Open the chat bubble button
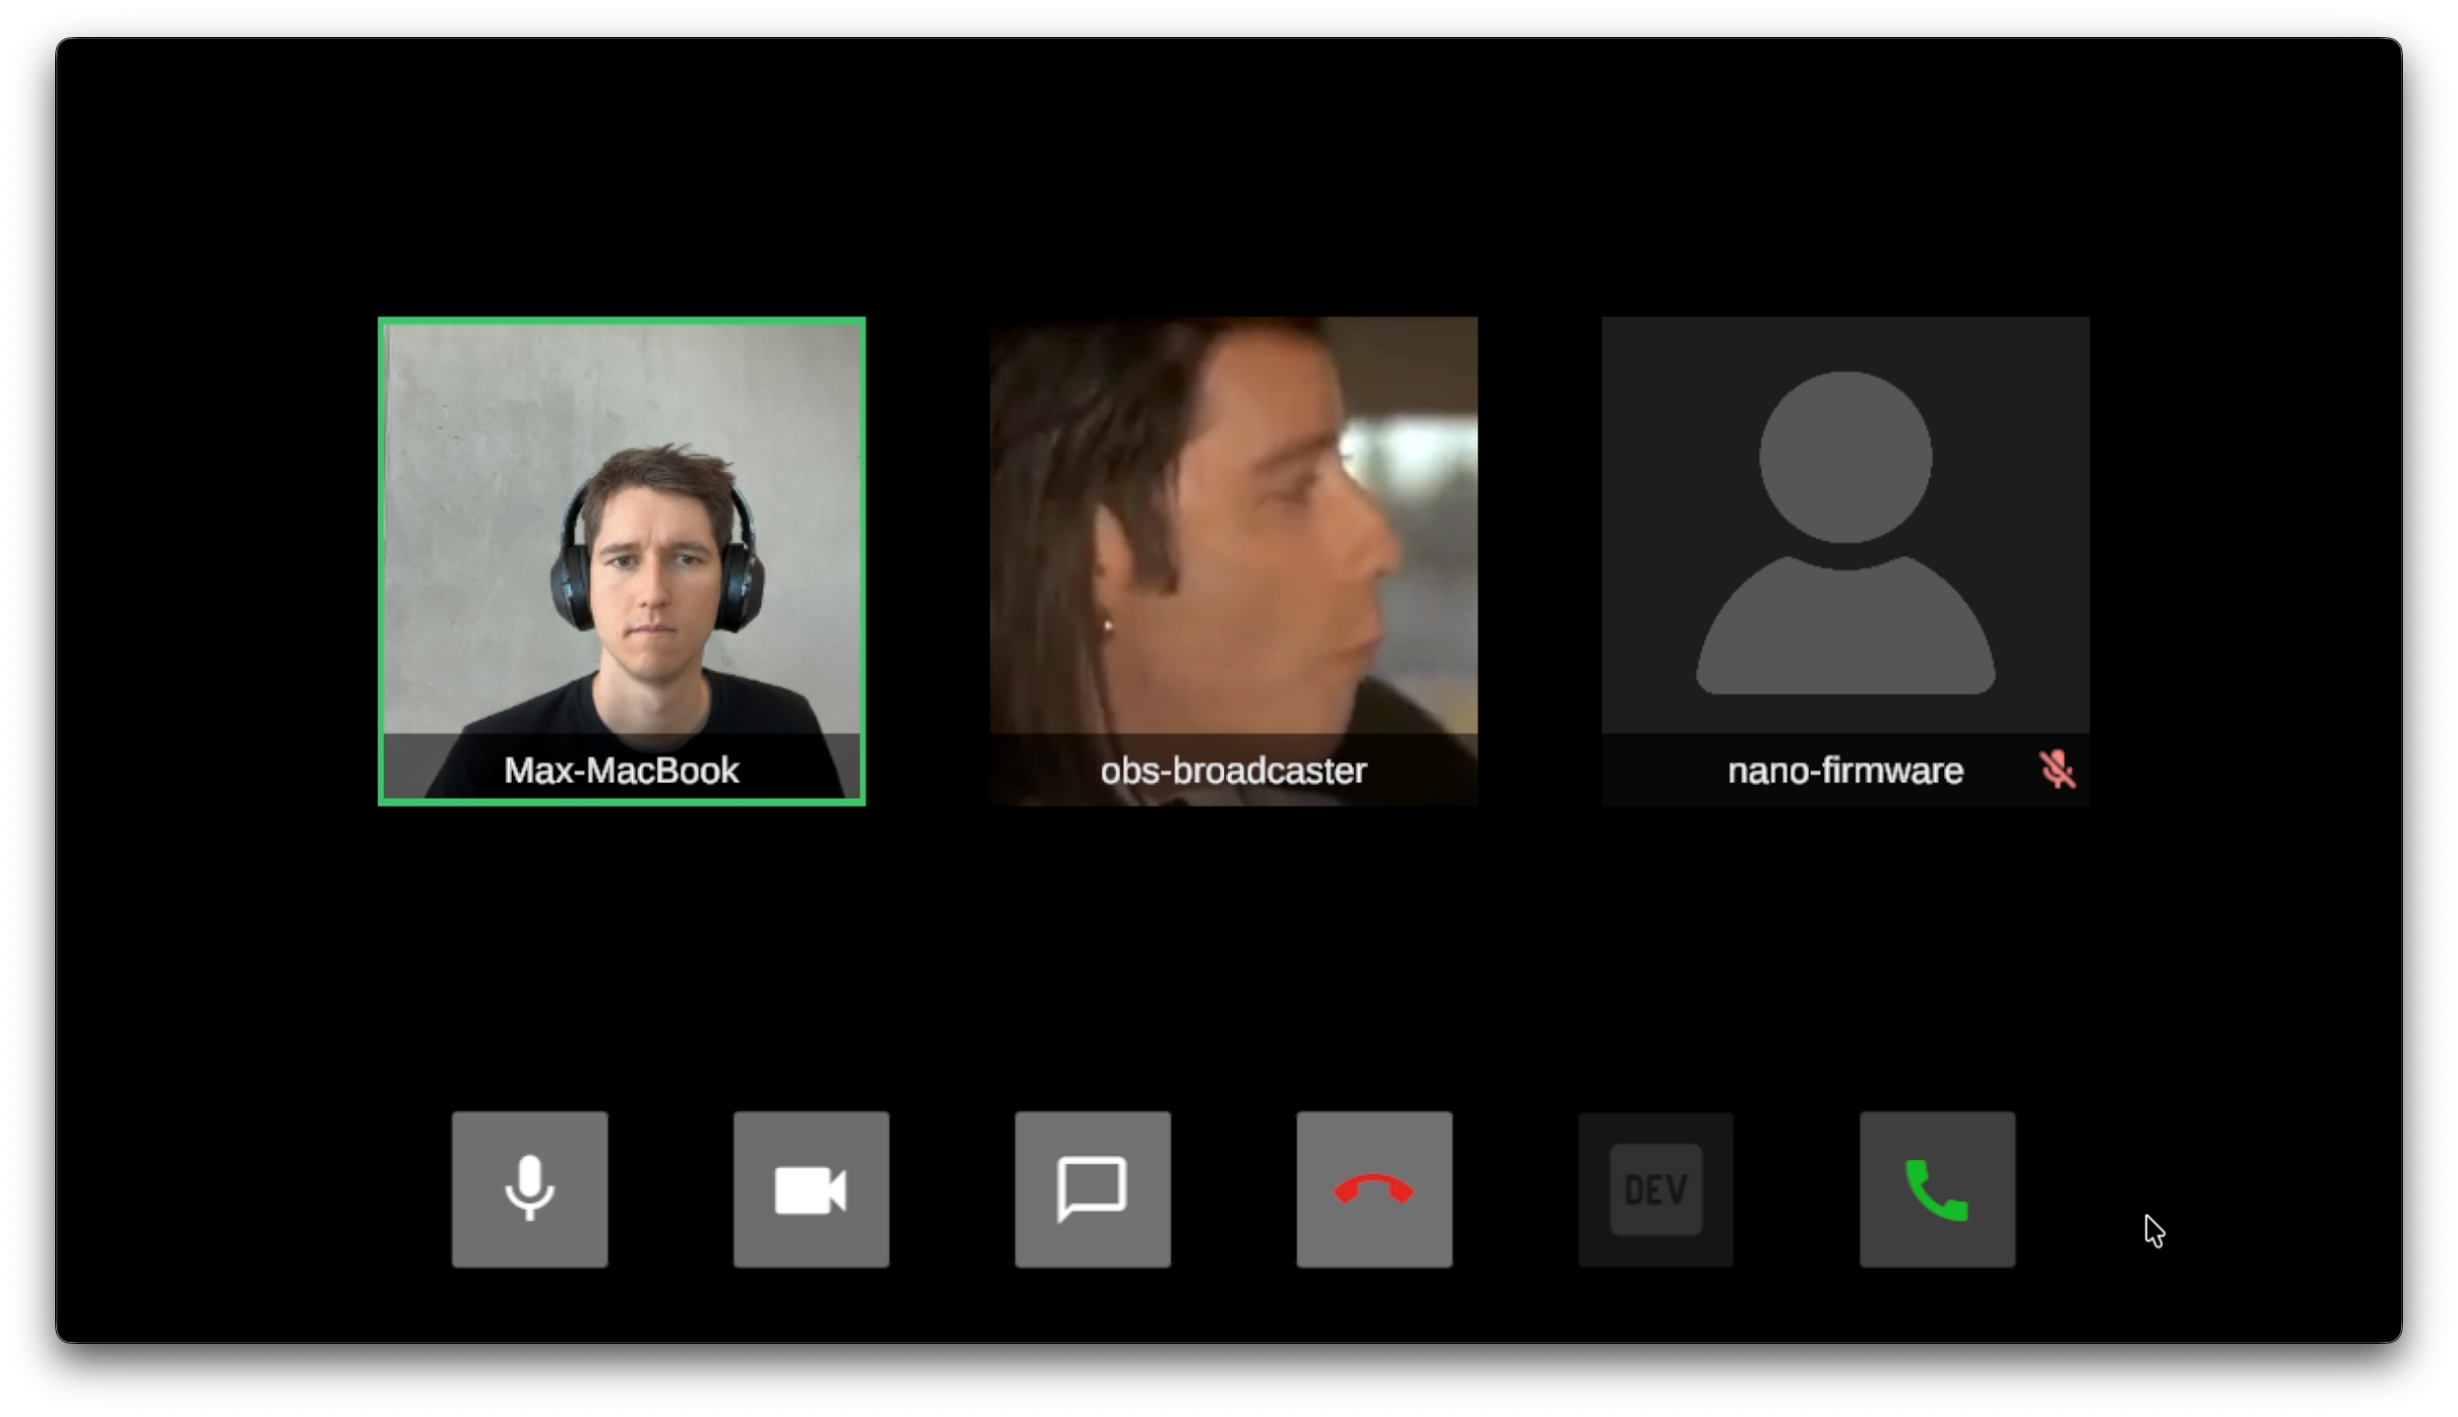This screenshot has height=1417, width=2458. [1092, 1189]
